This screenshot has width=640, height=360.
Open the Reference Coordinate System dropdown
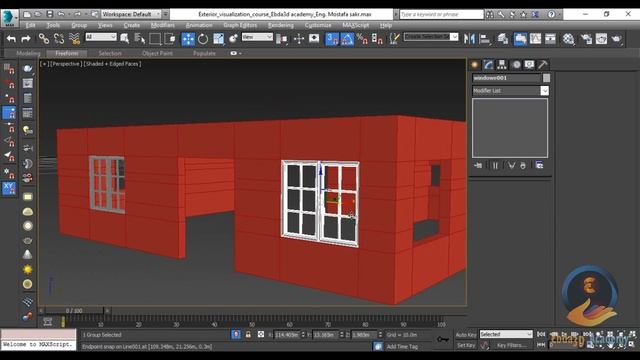(257, 37)
